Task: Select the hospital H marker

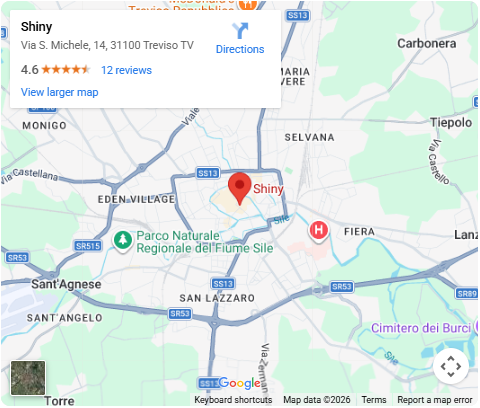Action: click(x=319, y=230)
